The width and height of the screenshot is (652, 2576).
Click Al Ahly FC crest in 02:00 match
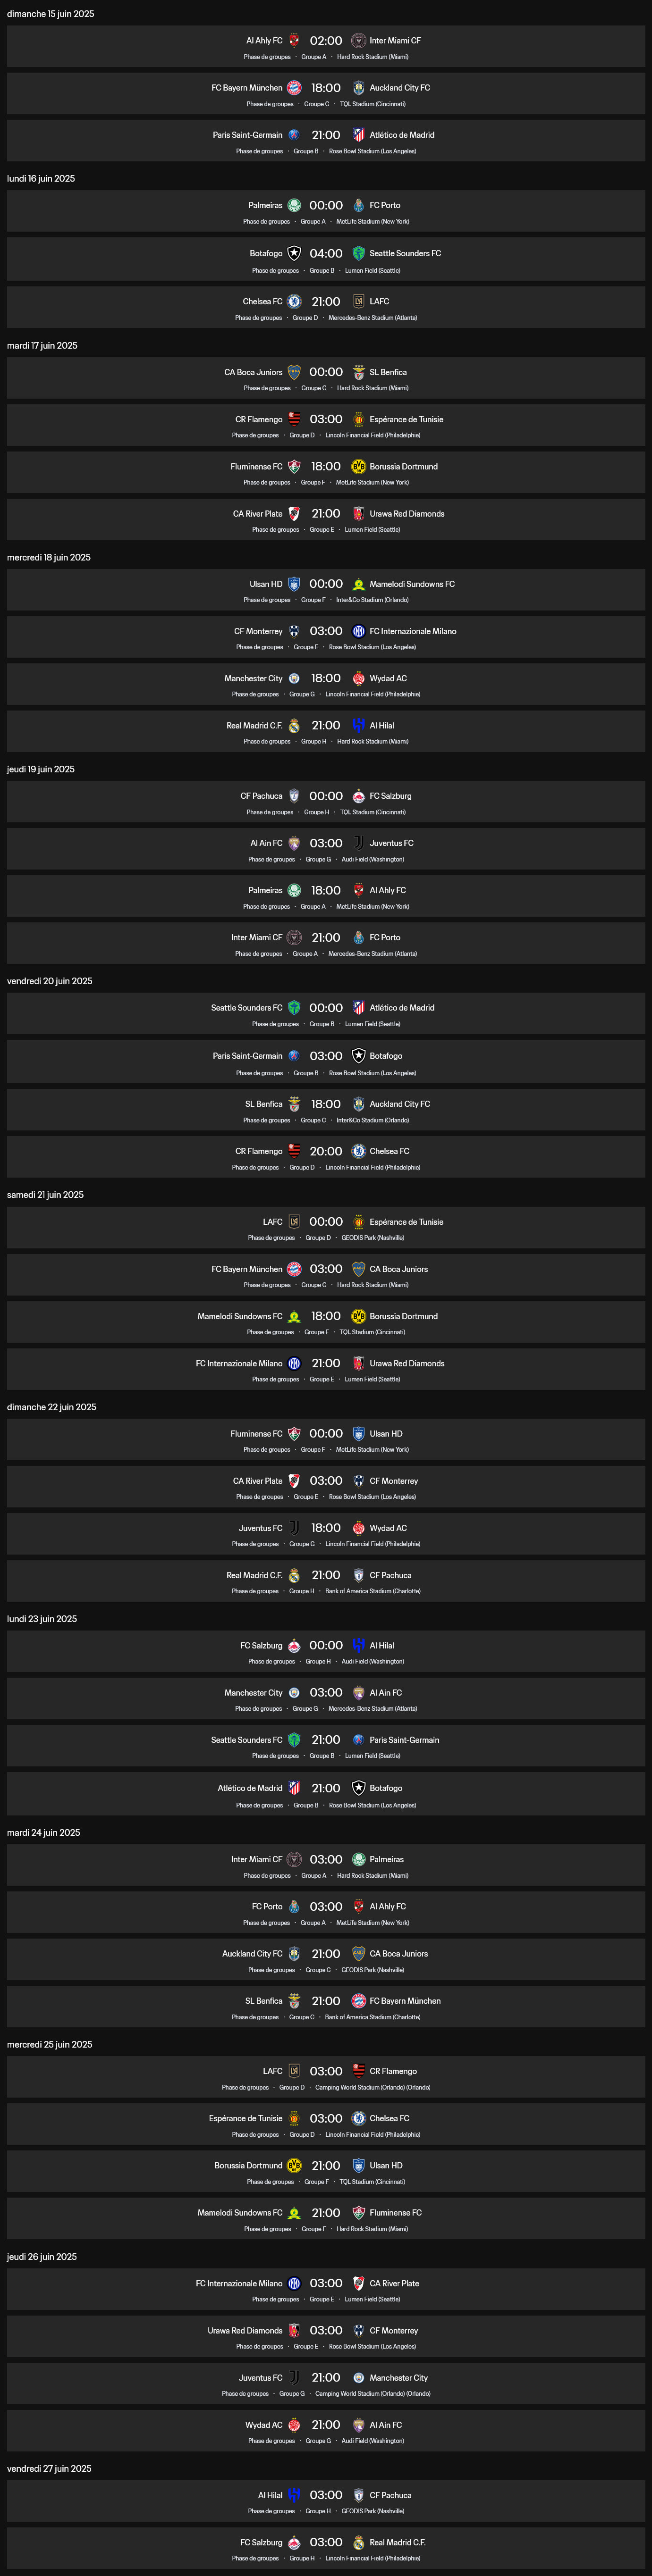[x=294, y=41]
